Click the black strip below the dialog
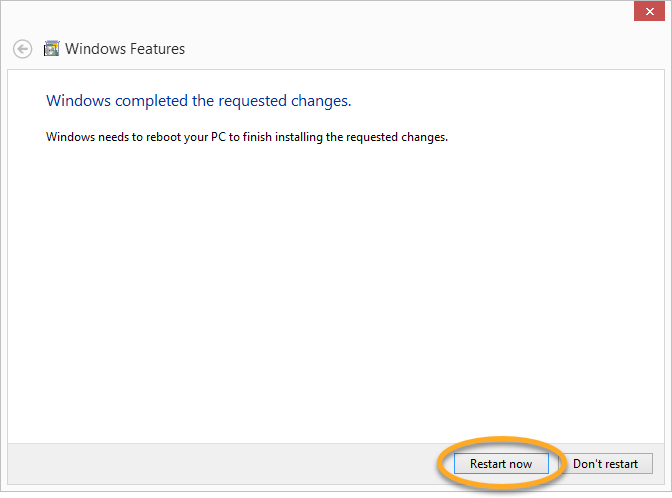 pyautogui.click(x=336, y=494)
